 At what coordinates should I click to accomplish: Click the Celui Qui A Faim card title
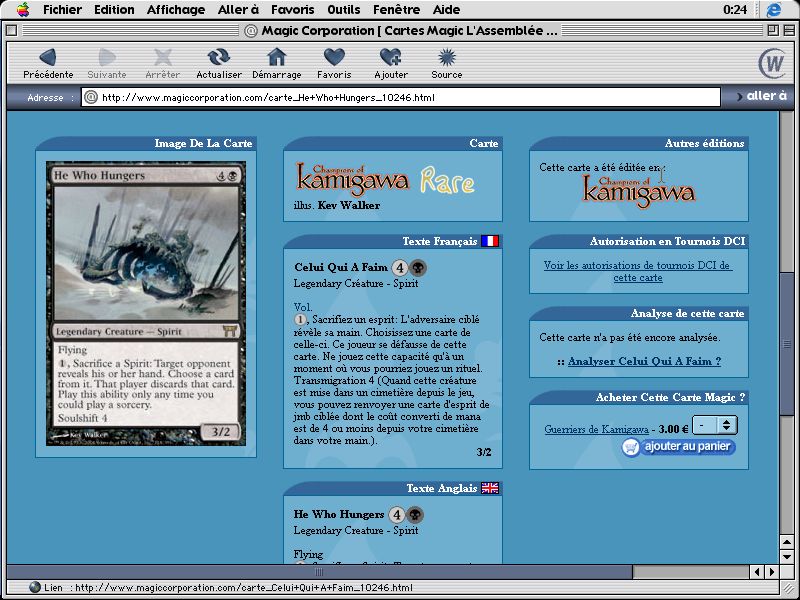(x=341, y=267)
